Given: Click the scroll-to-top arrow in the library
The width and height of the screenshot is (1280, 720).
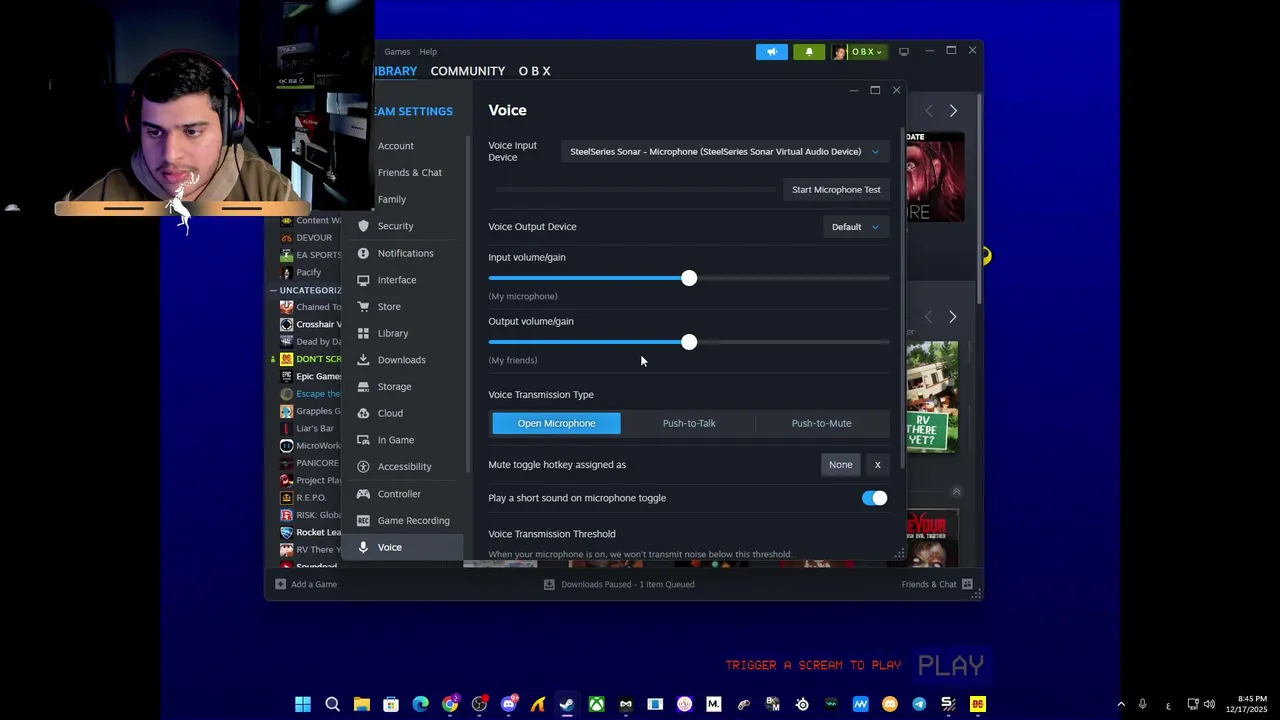Looking at the screenshot, I should (x=956, y=492).
